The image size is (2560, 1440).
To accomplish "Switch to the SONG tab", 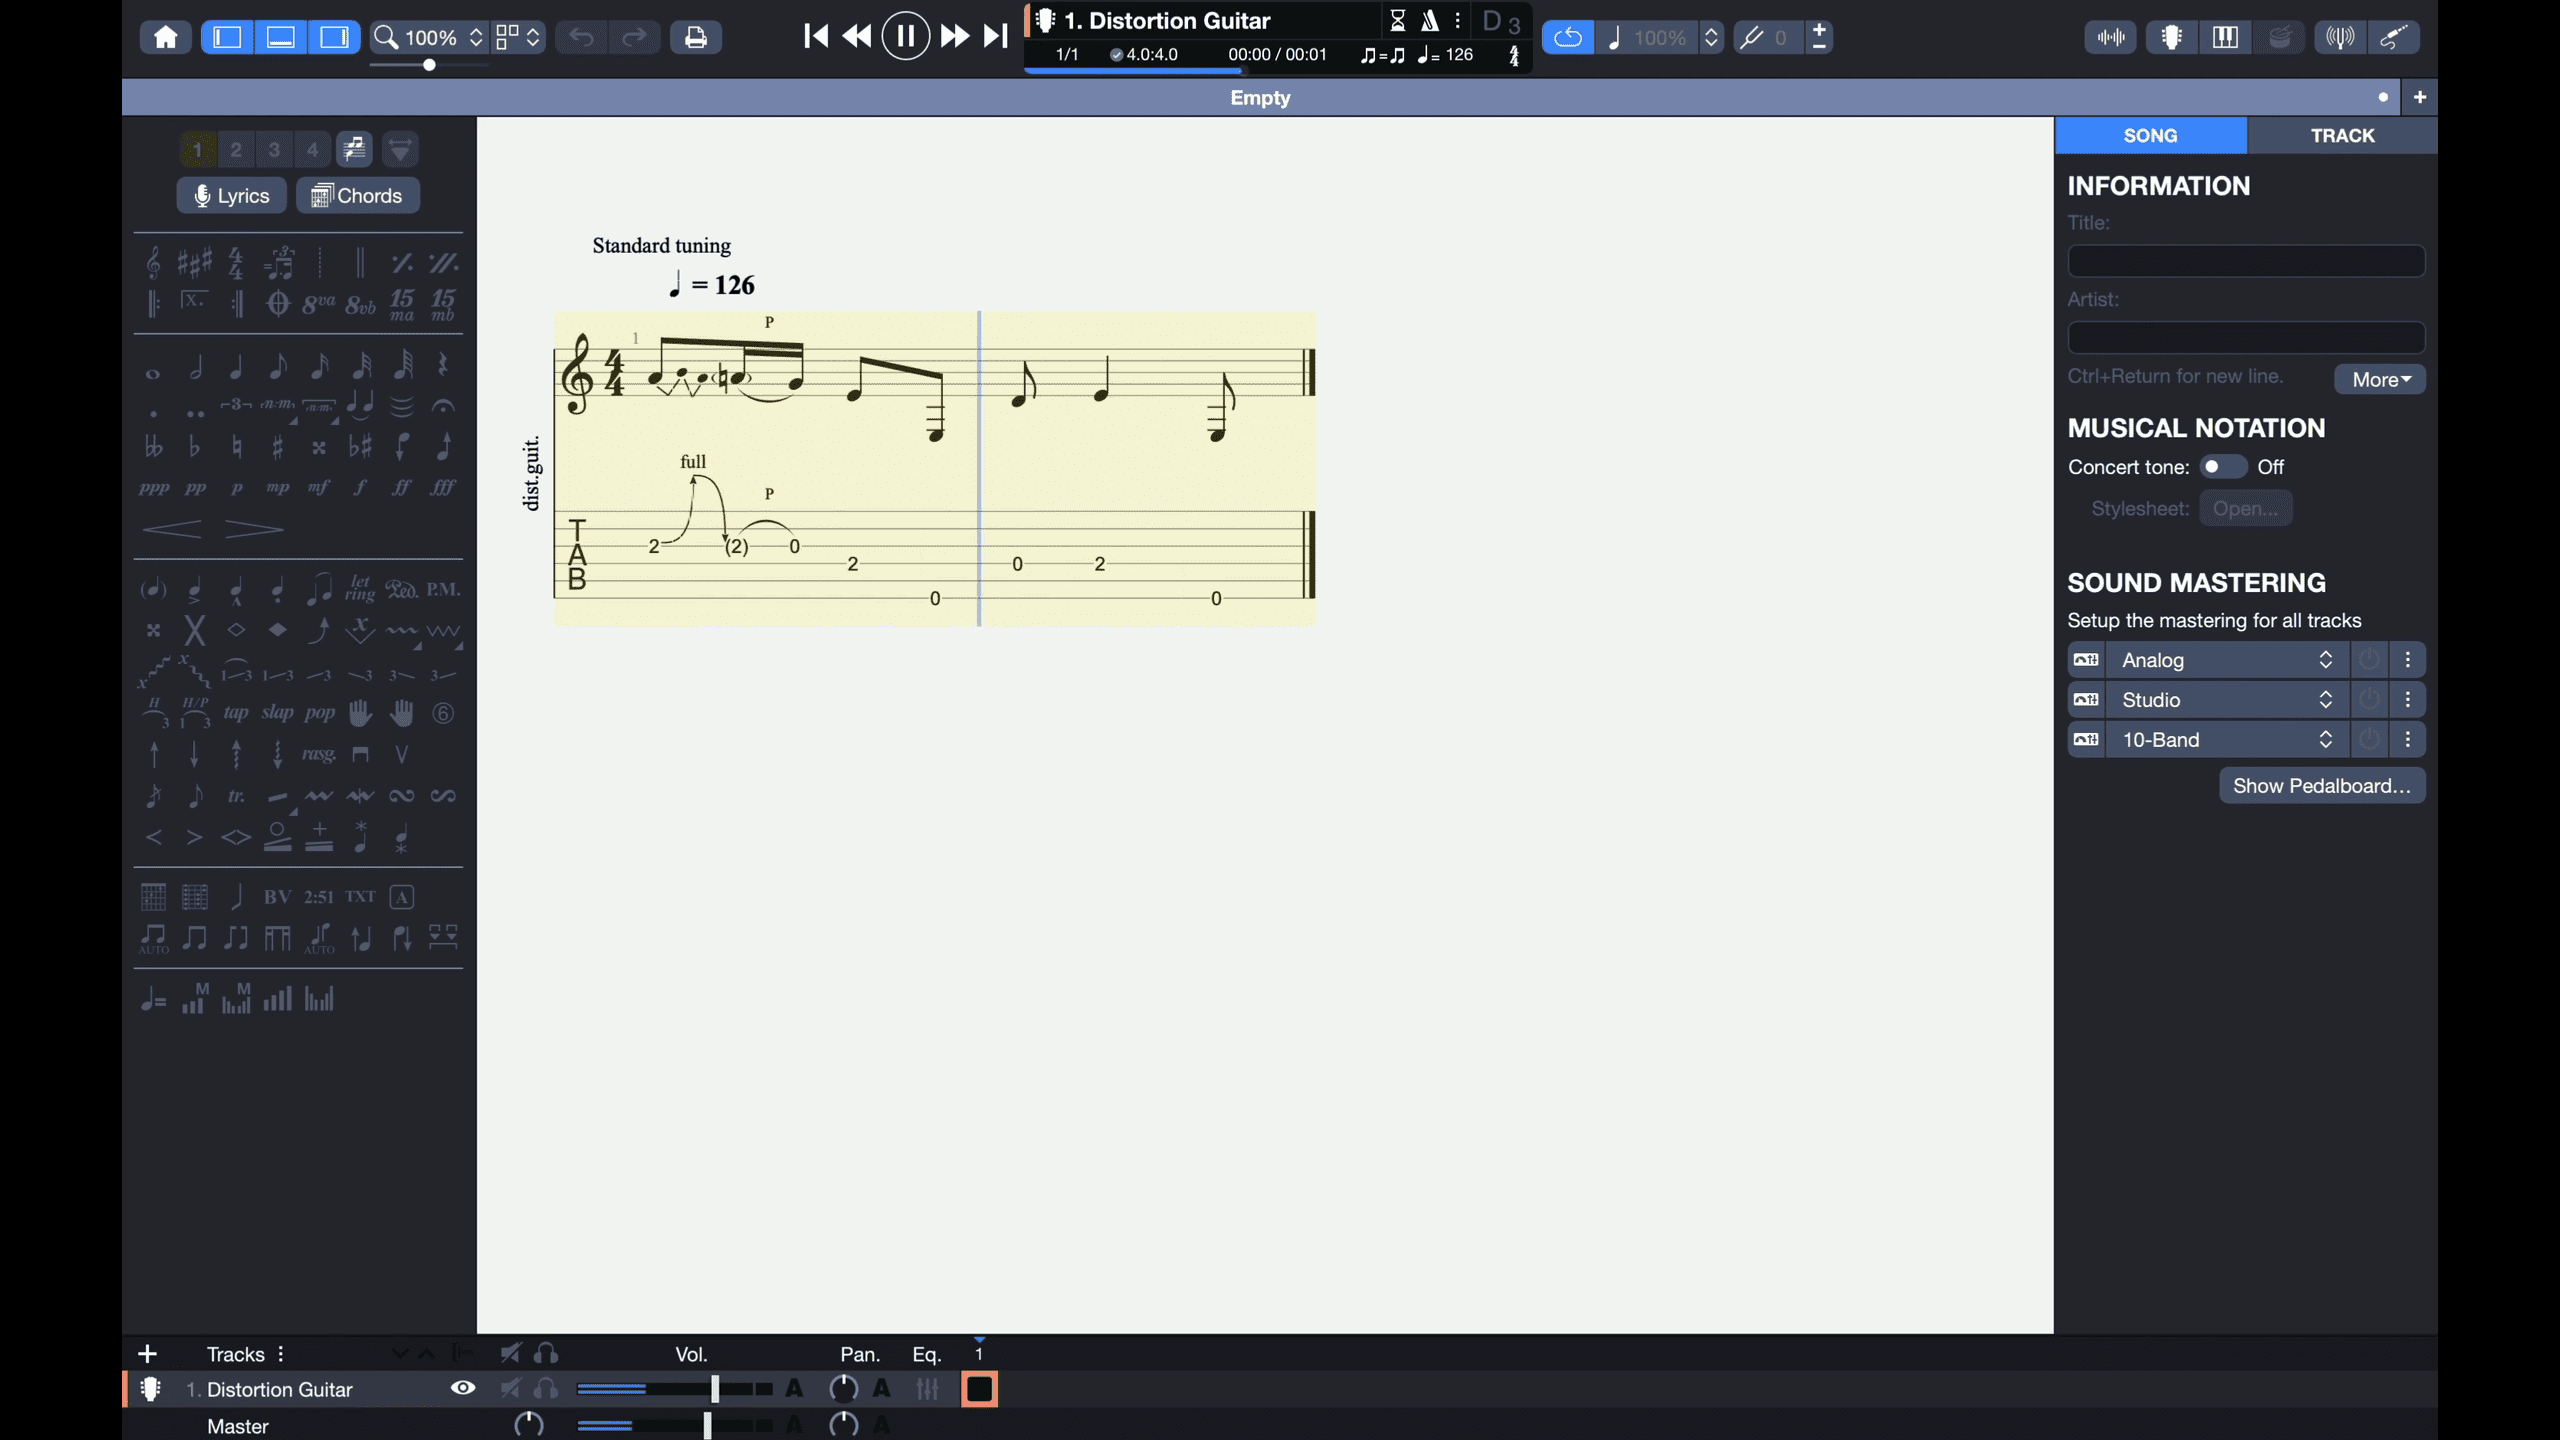I will click(2150, 135).
